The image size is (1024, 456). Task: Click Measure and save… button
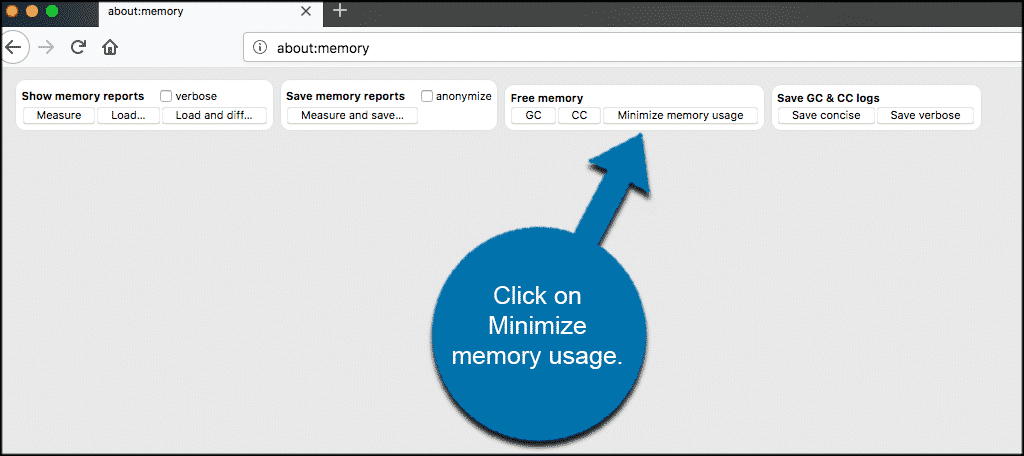(352, 115)
